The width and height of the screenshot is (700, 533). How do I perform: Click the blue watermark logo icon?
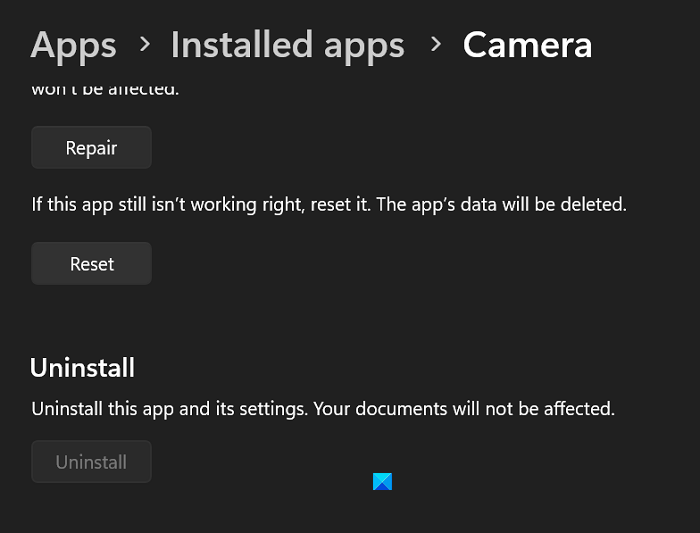(382, 481)
